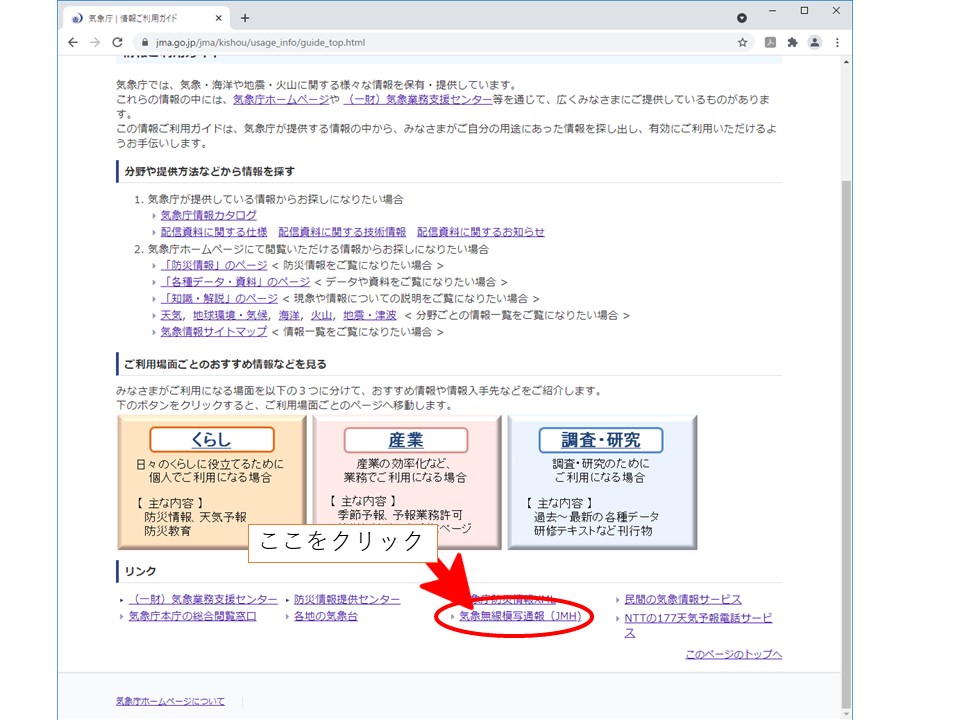The height and width of the screenshot is (720, 960).
Task: Close the 気象庁 browser tab
Action: 217,18
